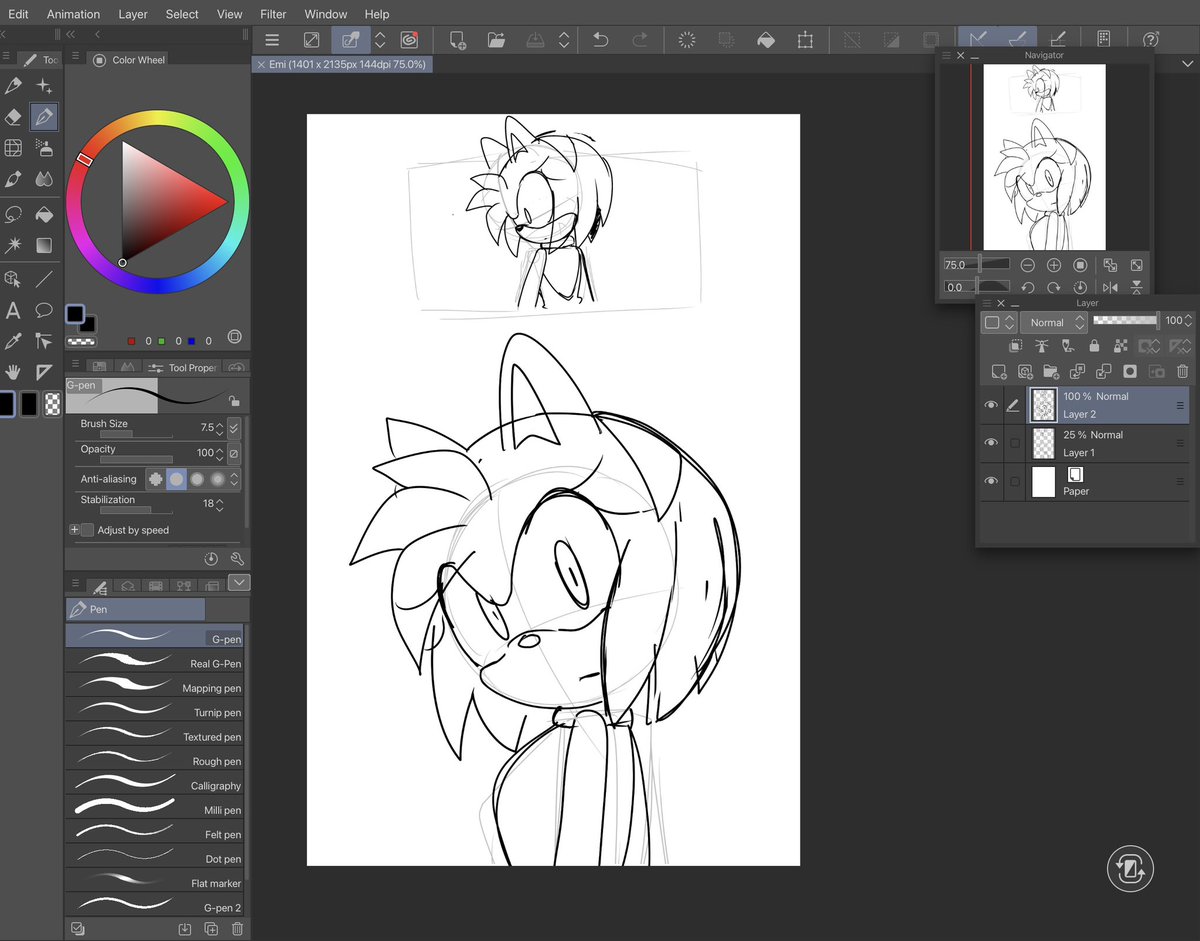Select the Ruler tool
Image resolution: width=1200 pixels, height=941 pixels.
[44, 372]
